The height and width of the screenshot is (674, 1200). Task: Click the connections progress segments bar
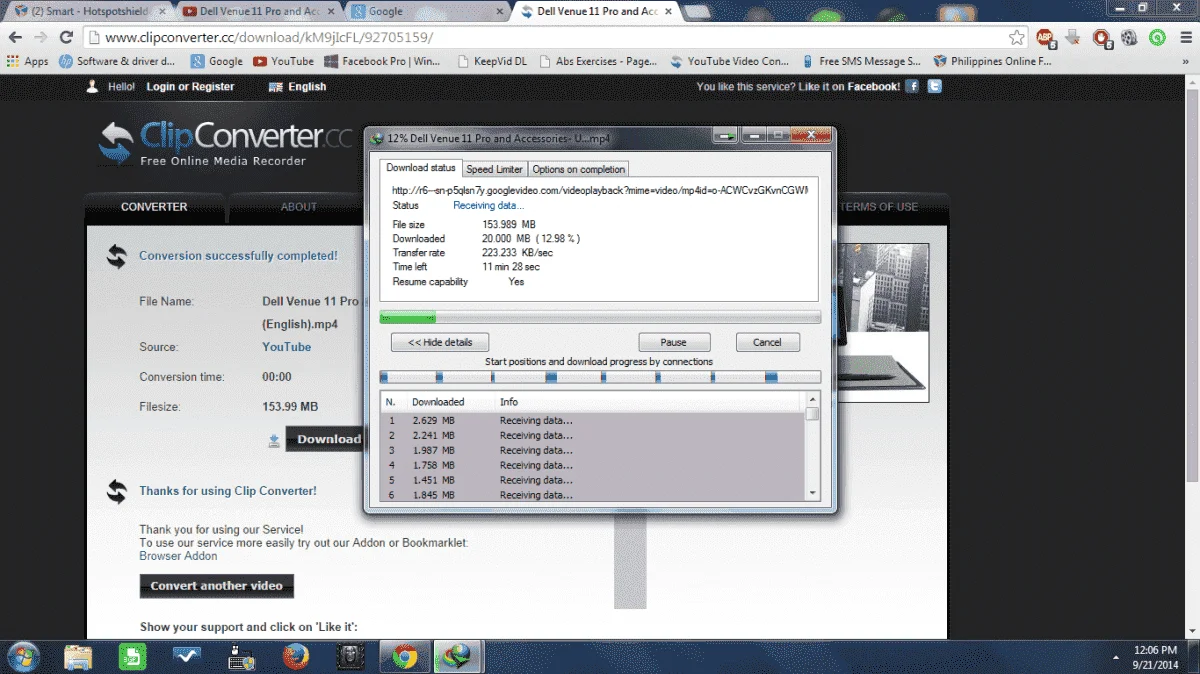(x=600, y=377)
